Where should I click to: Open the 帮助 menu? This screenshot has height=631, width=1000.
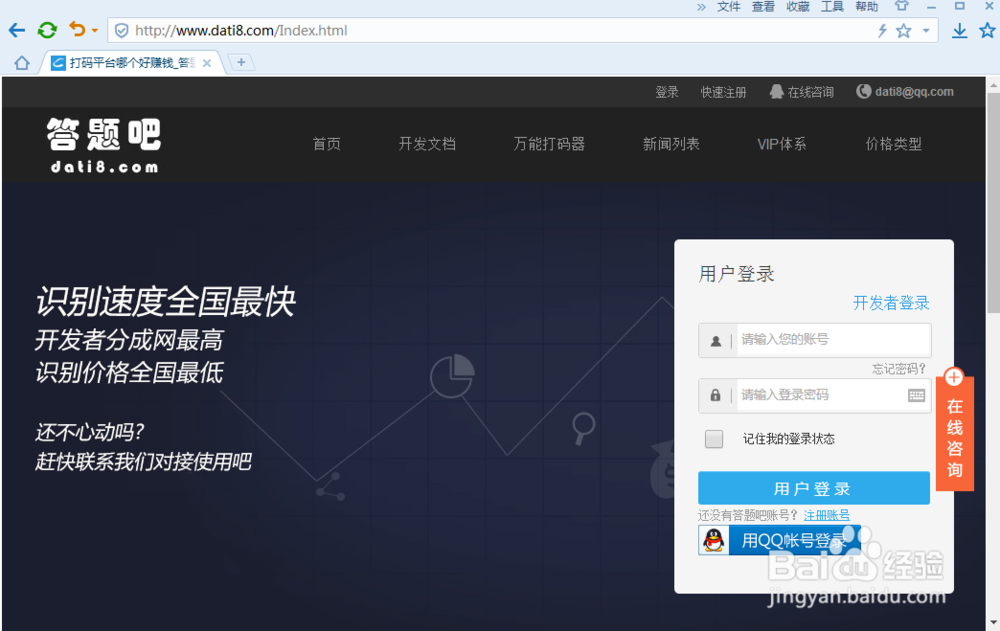[867, 6]
